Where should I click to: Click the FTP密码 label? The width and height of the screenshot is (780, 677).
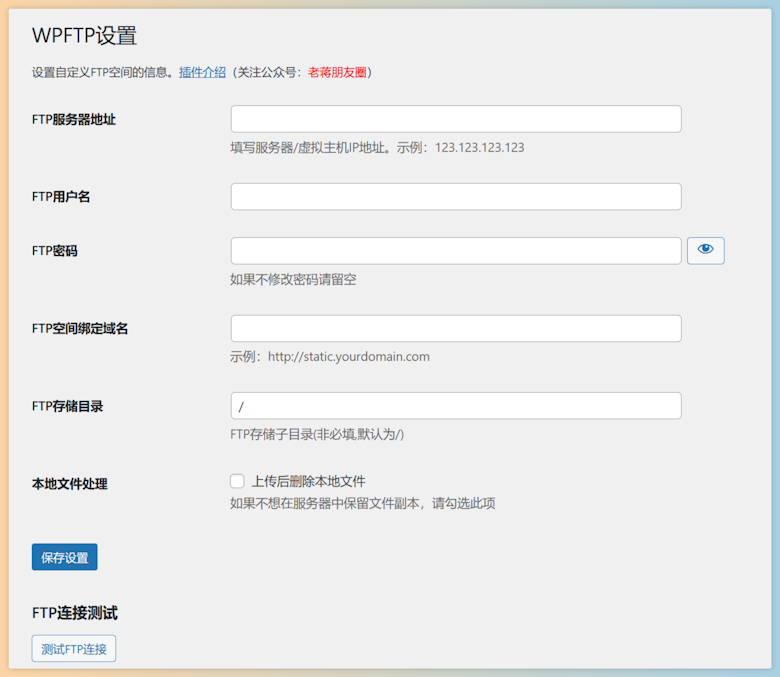pyautogui.click(x=54, y=251)
